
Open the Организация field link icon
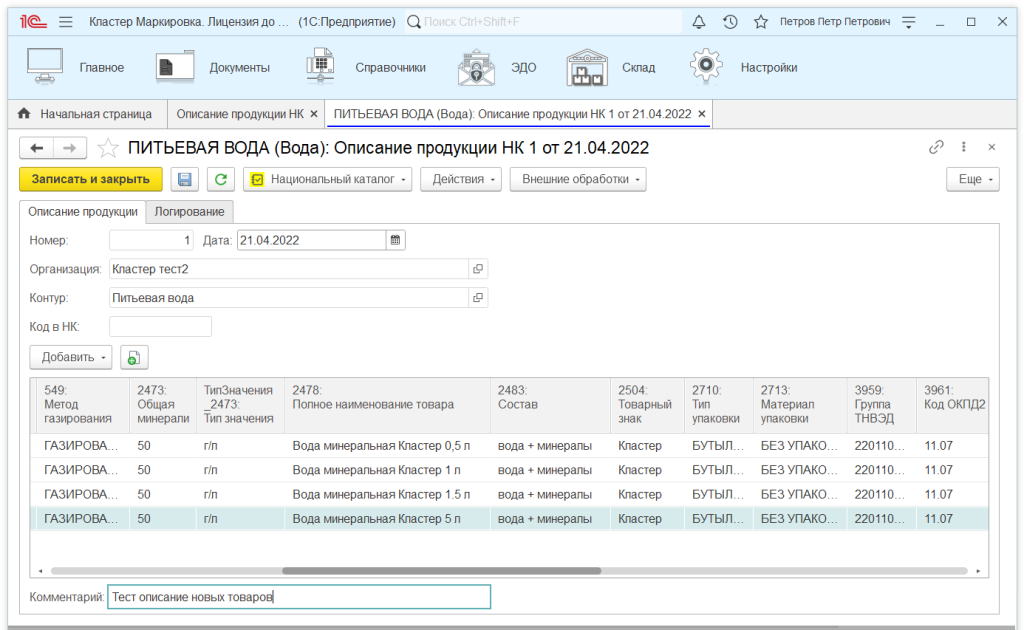coord(478,269)
